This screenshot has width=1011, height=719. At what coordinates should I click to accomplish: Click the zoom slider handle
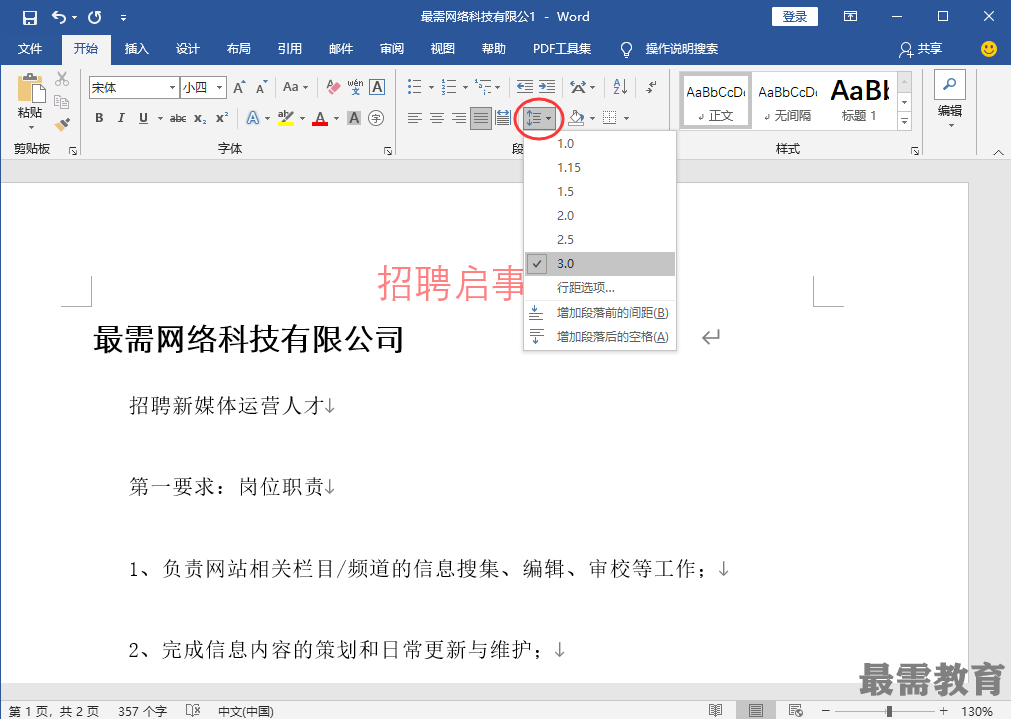point(889,711)
